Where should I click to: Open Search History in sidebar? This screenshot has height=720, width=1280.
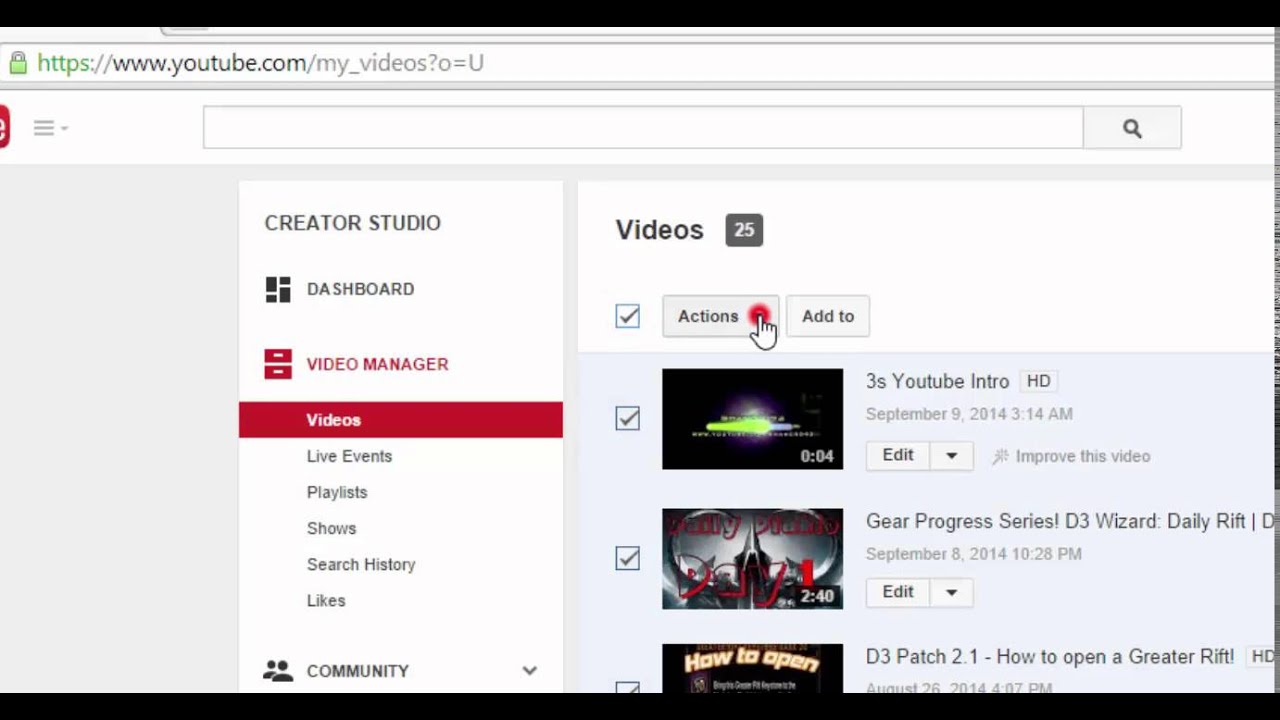point(361,564)
